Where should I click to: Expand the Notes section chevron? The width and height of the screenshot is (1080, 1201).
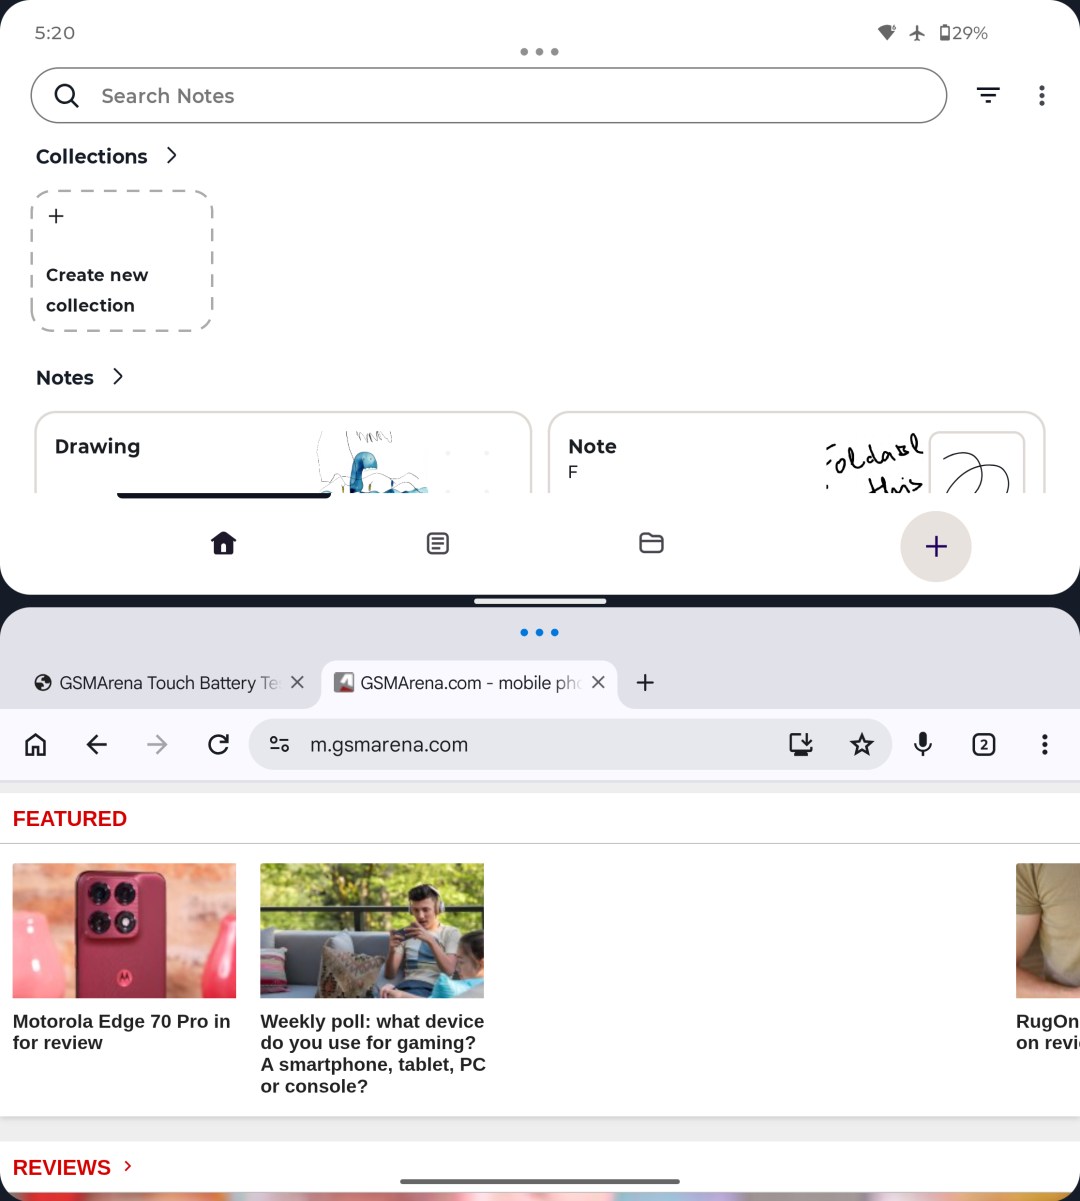coord(118,376)
